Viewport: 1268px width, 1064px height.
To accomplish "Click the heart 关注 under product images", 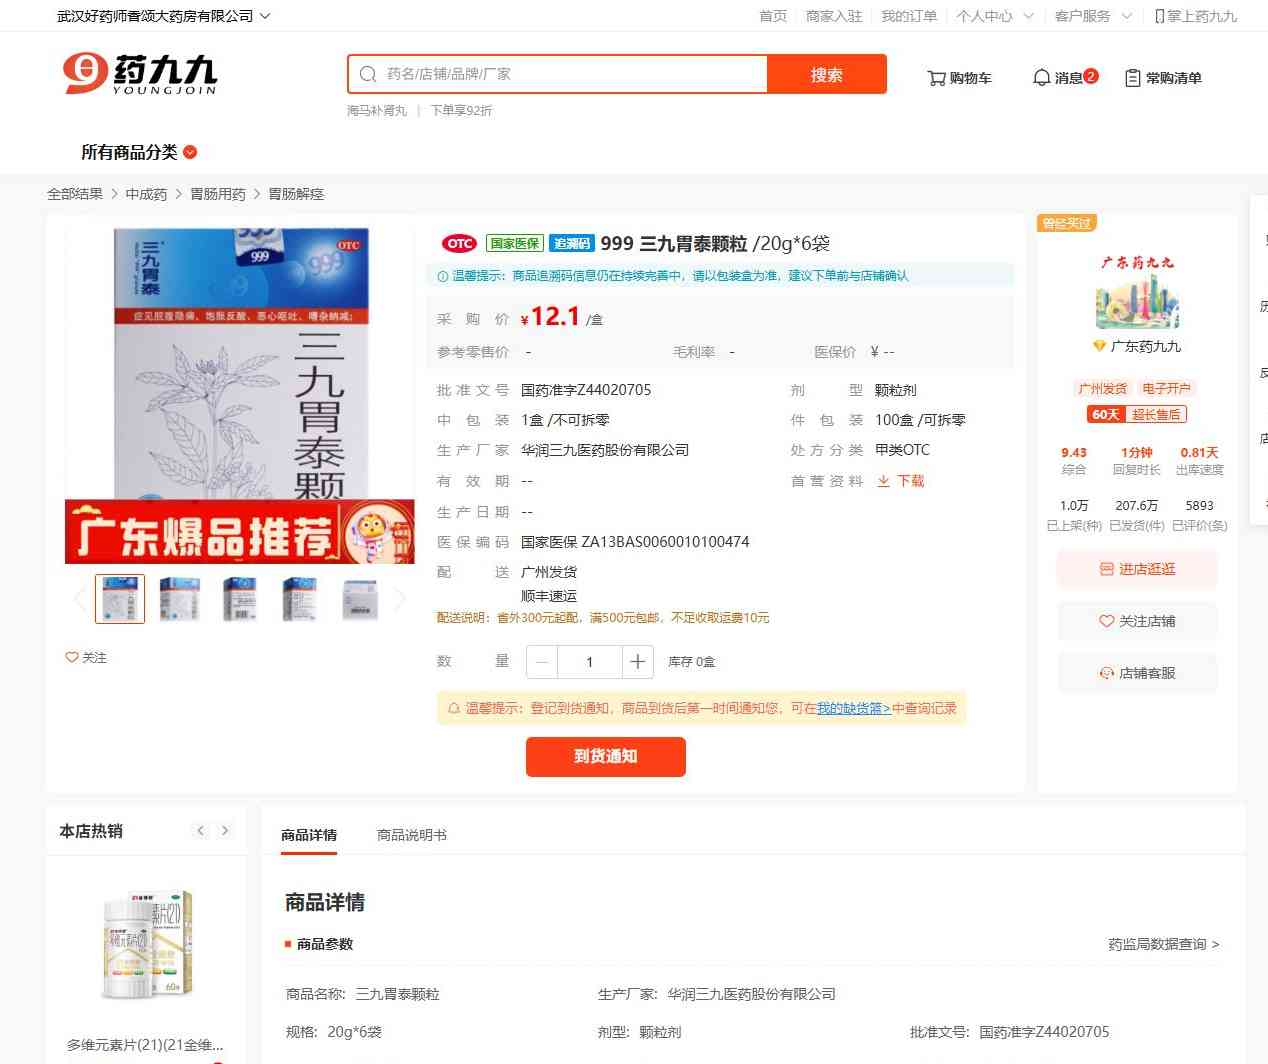I will pyautogui.click(x=86, y=657).
